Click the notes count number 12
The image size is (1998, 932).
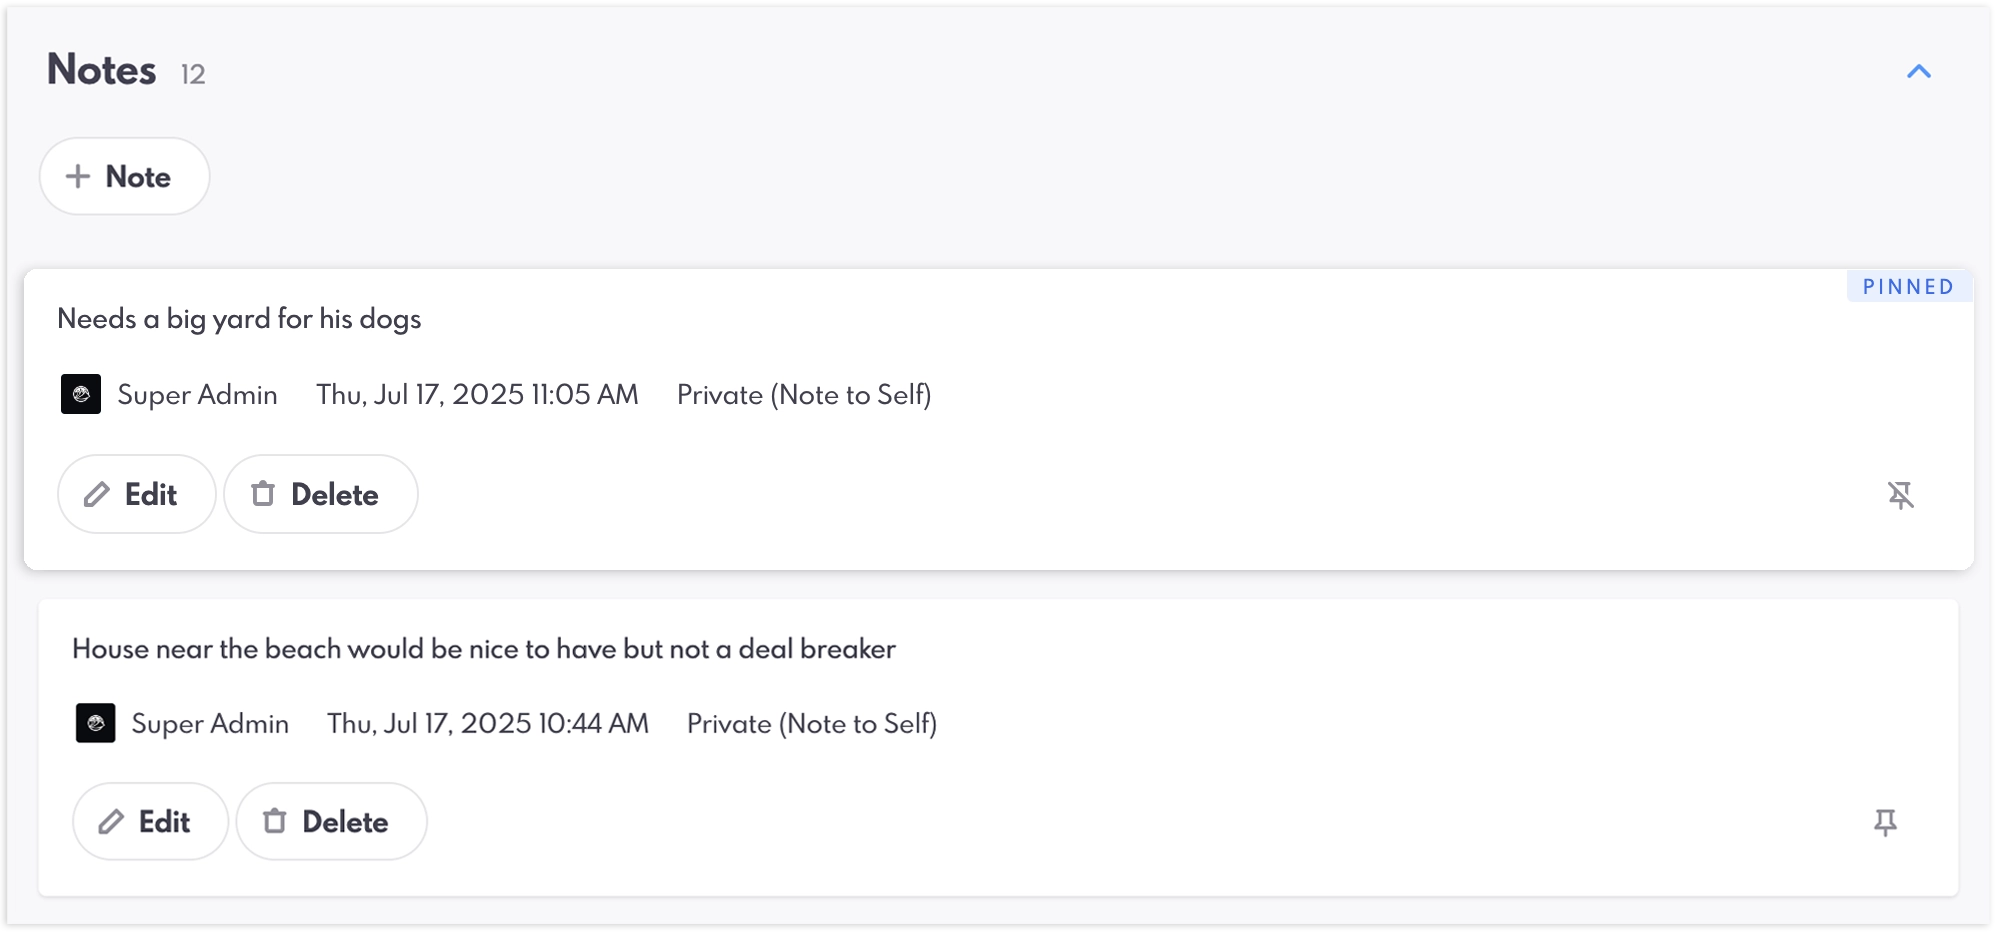[x=193, y=75]
